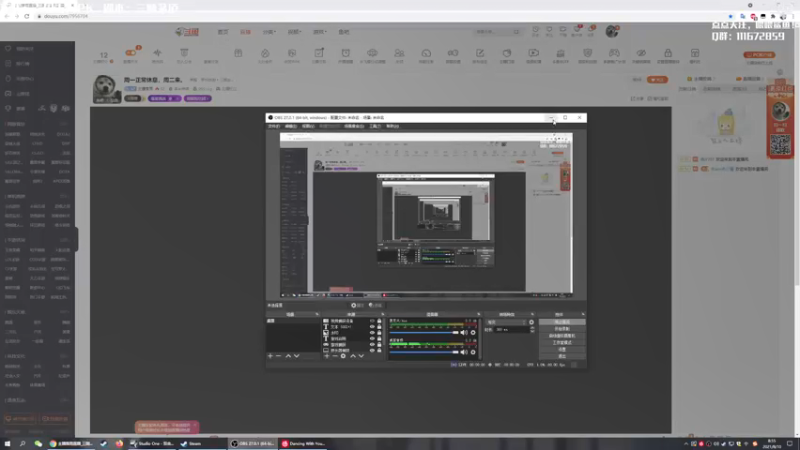The width and height of the screenshot is (800, 450).
Task: Enable Studio Mode in OBS Controls
Action: (x=562, y=342)
